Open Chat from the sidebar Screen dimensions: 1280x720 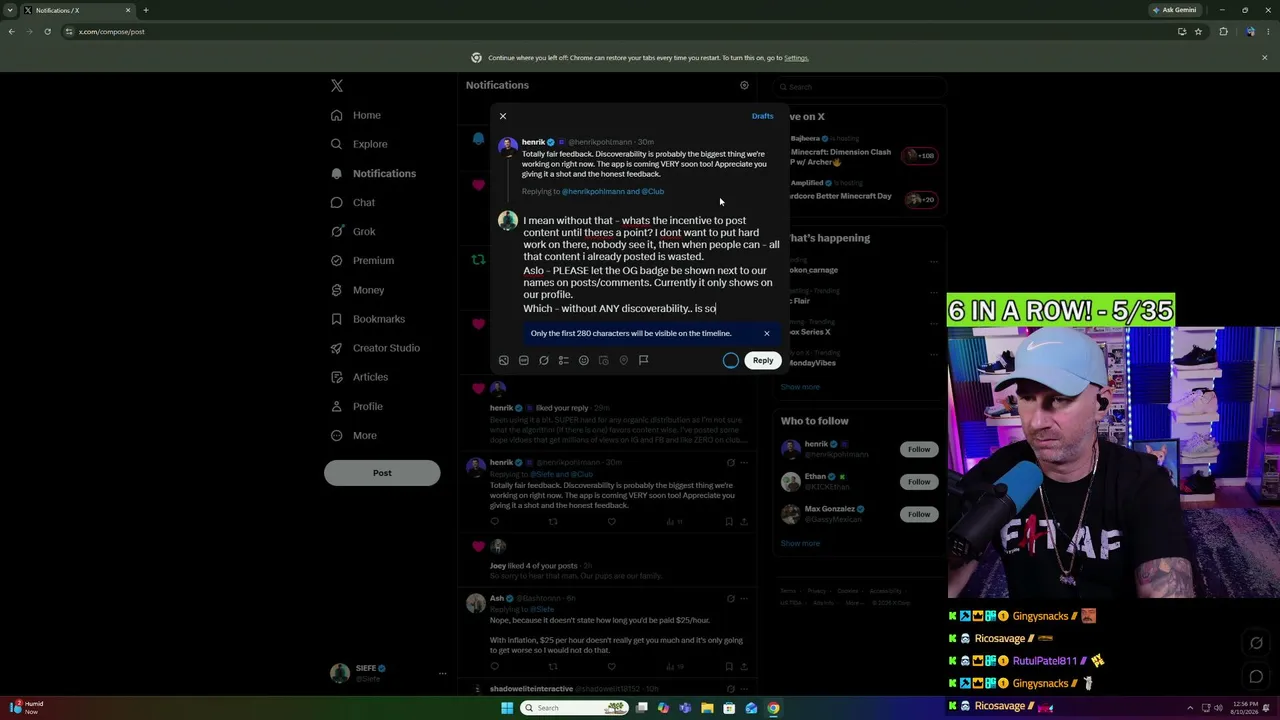(x=352, y=202)
